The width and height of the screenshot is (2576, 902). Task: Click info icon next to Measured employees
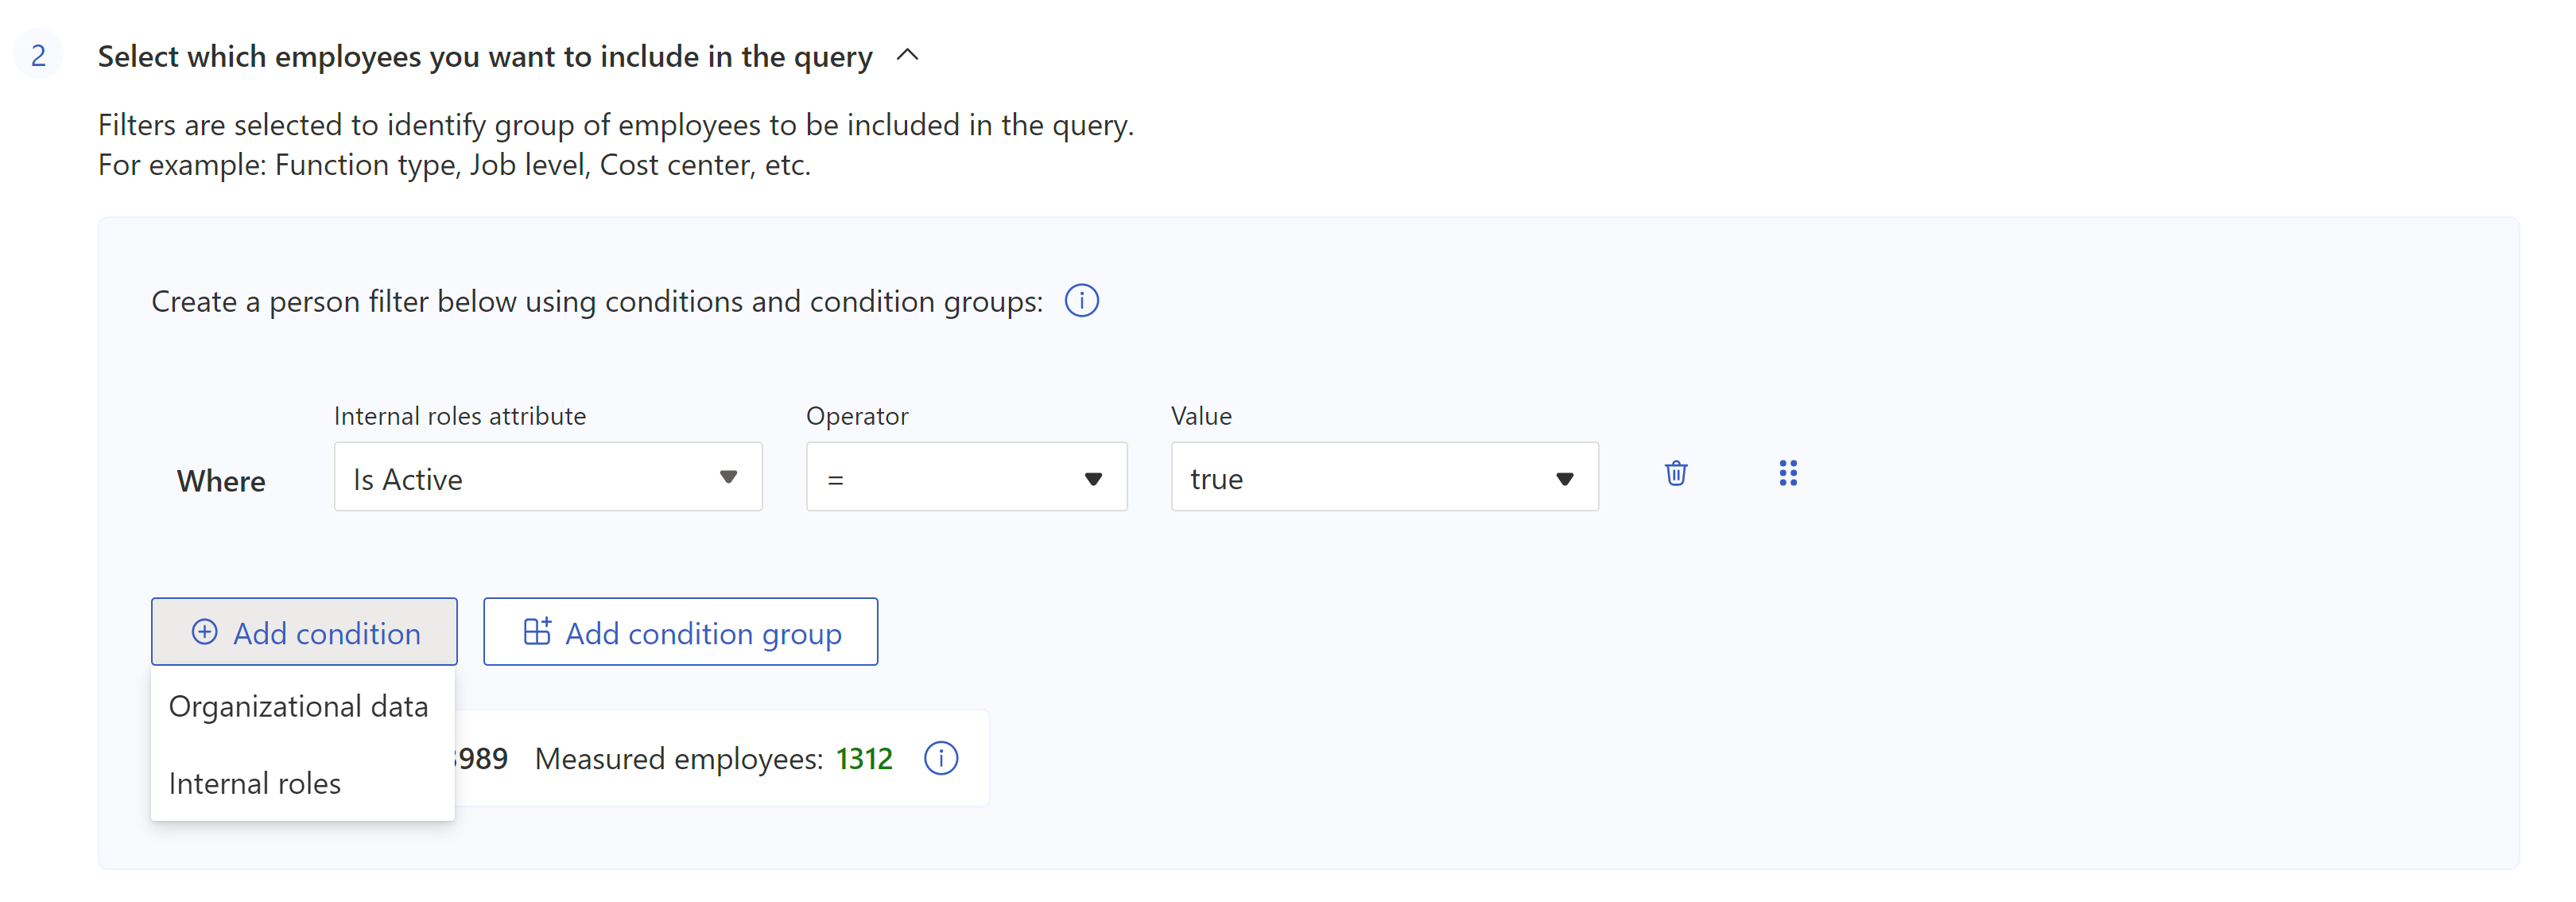(940, 759)
